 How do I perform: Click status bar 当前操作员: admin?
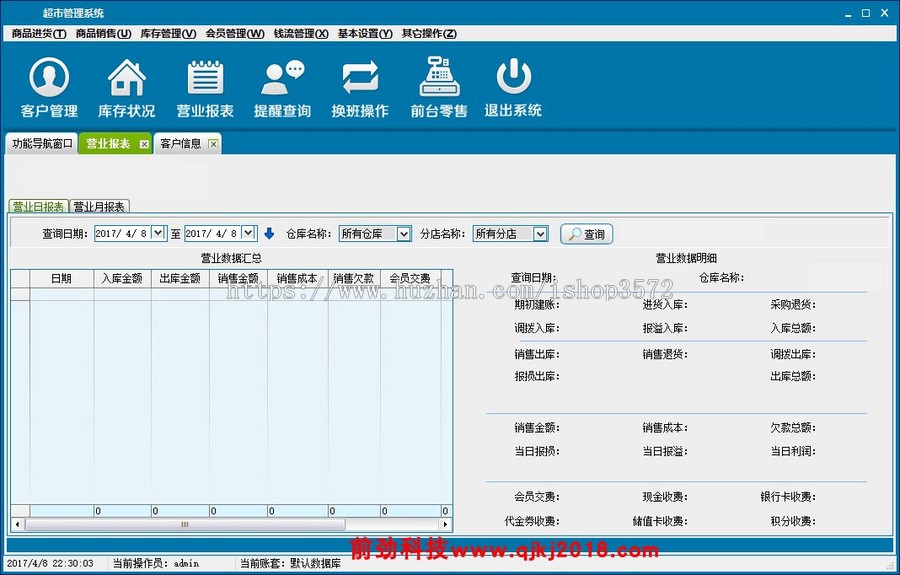coord(156,564)
